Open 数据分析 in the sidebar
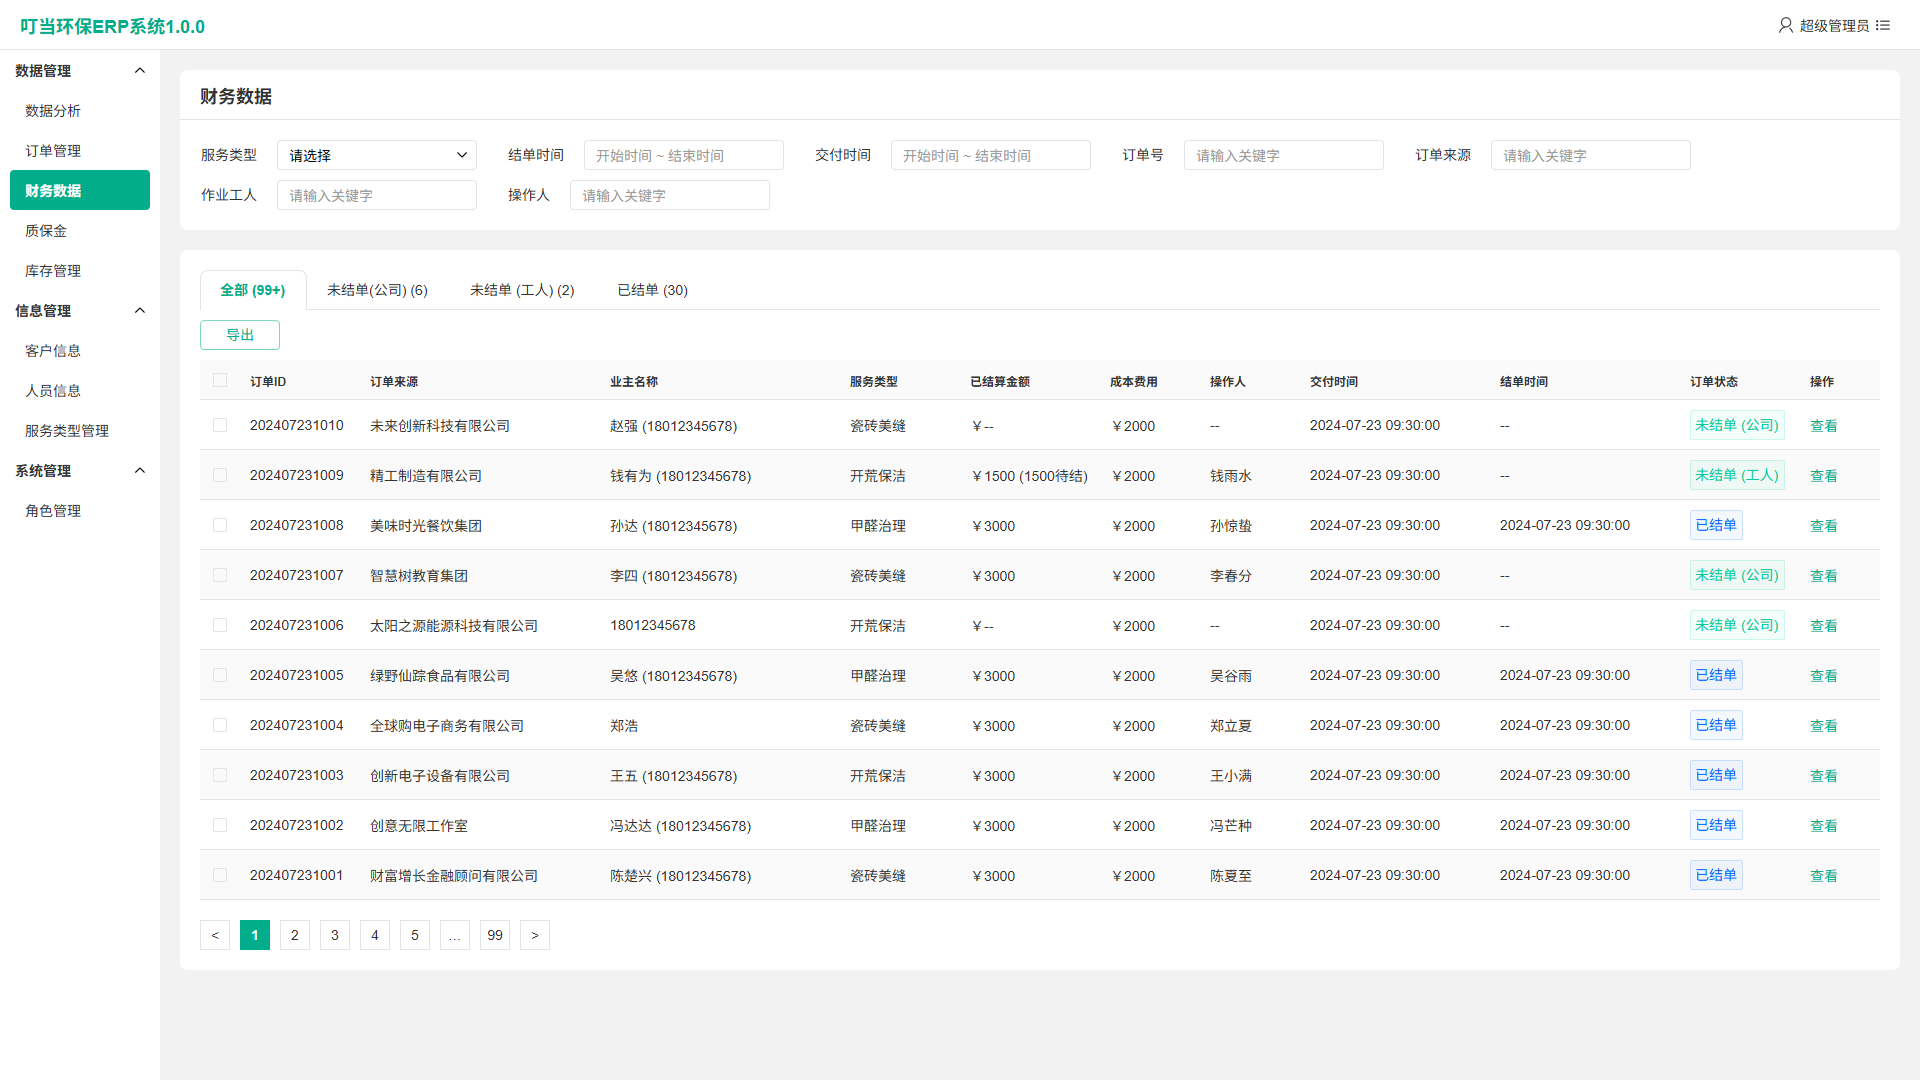1920x1080 pixels. click(80, 110)
